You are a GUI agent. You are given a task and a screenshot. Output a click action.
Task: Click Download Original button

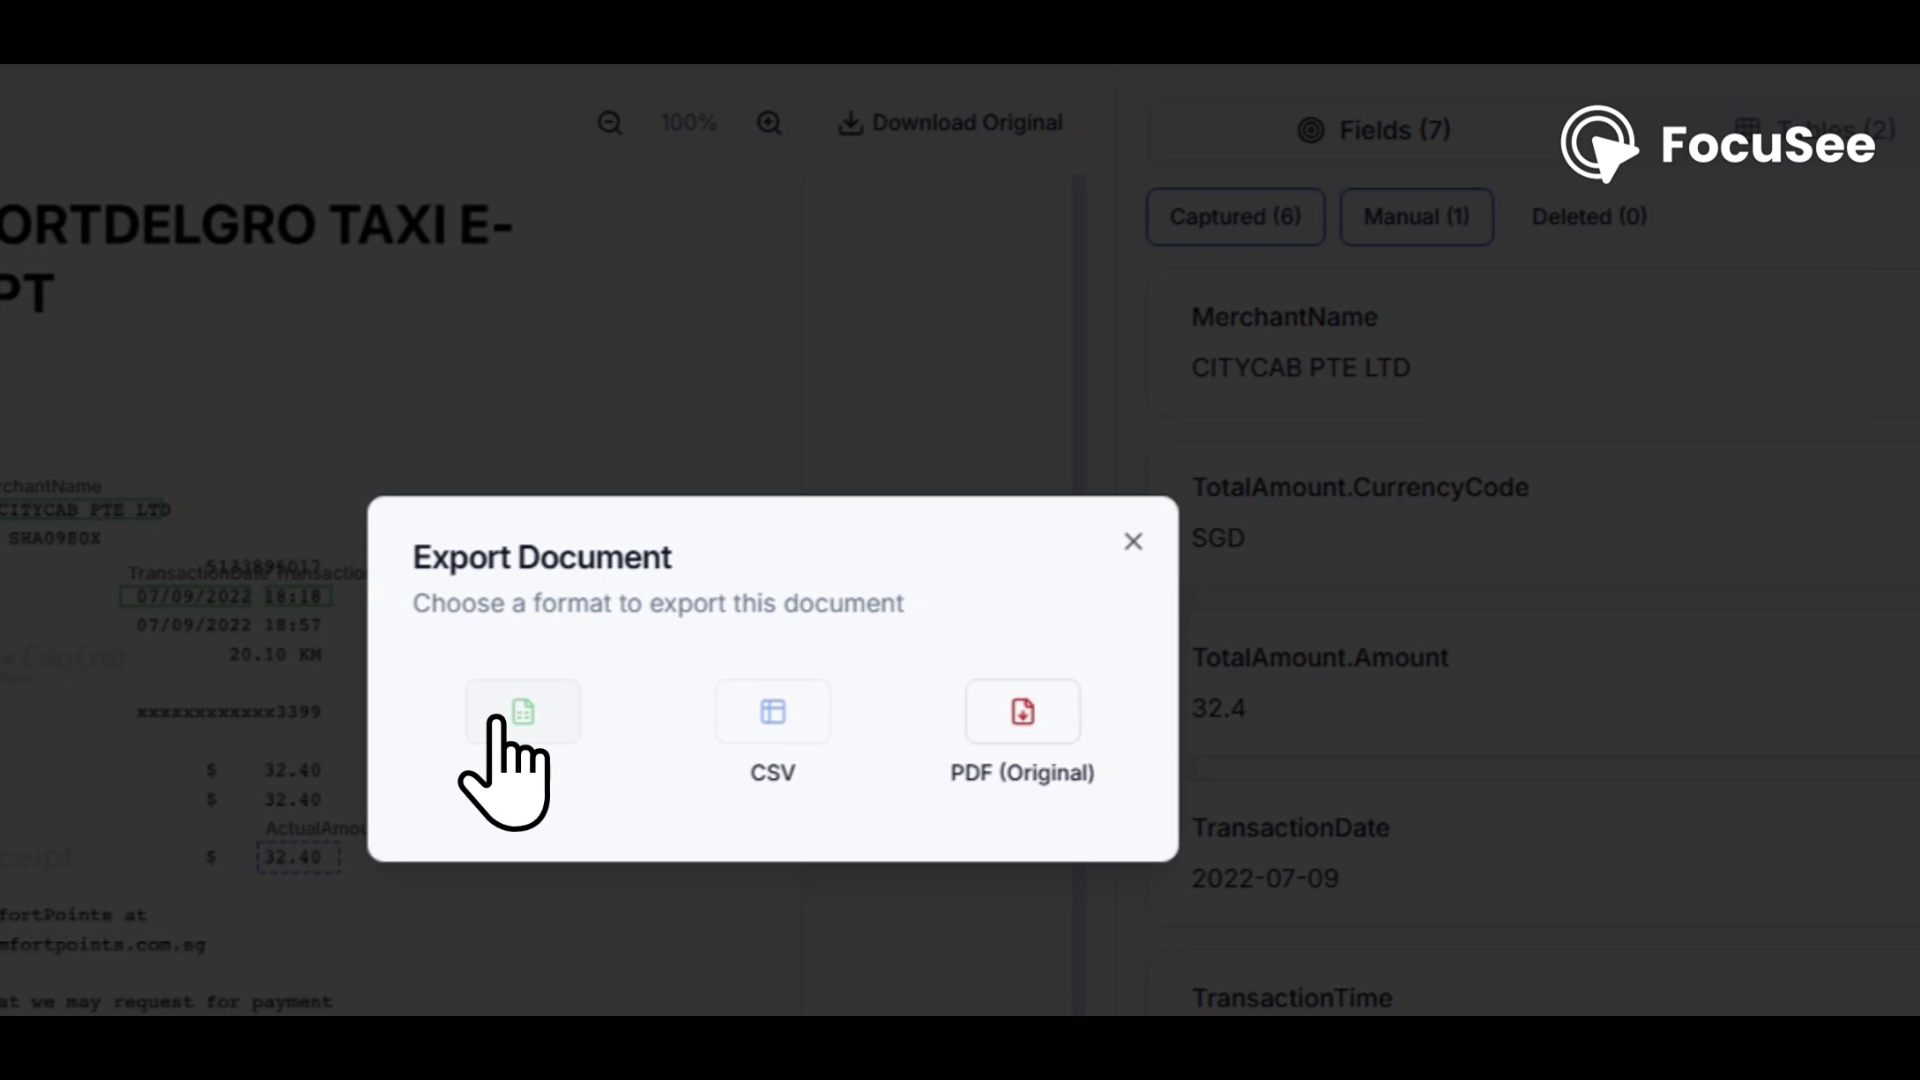[x=950, y=123]
